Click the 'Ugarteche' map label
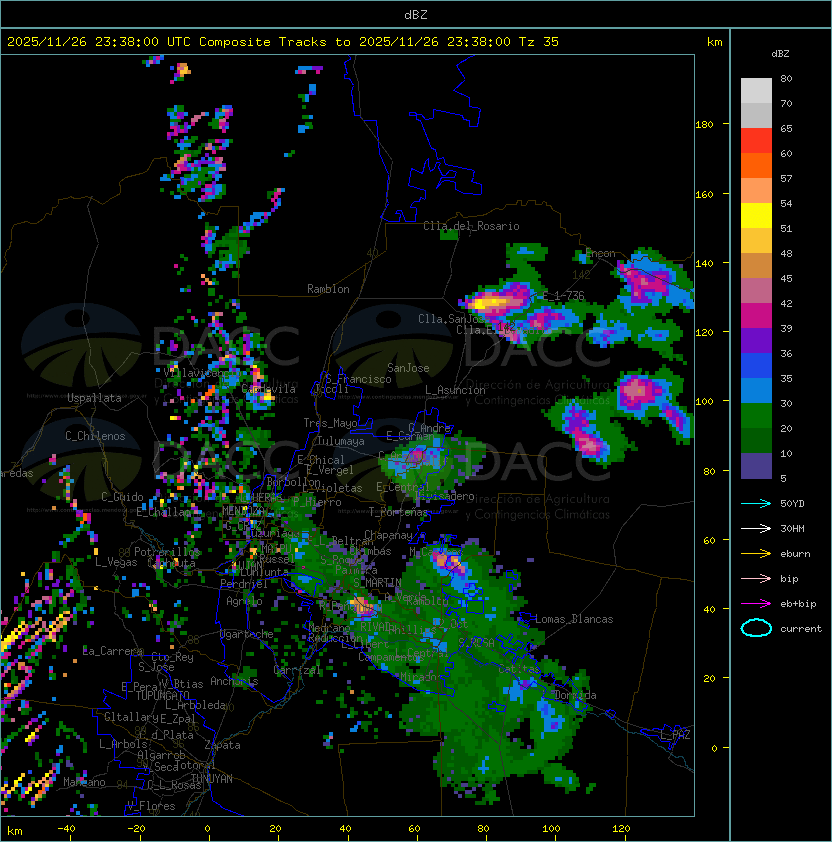832x842 pixels. coord(247,634)
